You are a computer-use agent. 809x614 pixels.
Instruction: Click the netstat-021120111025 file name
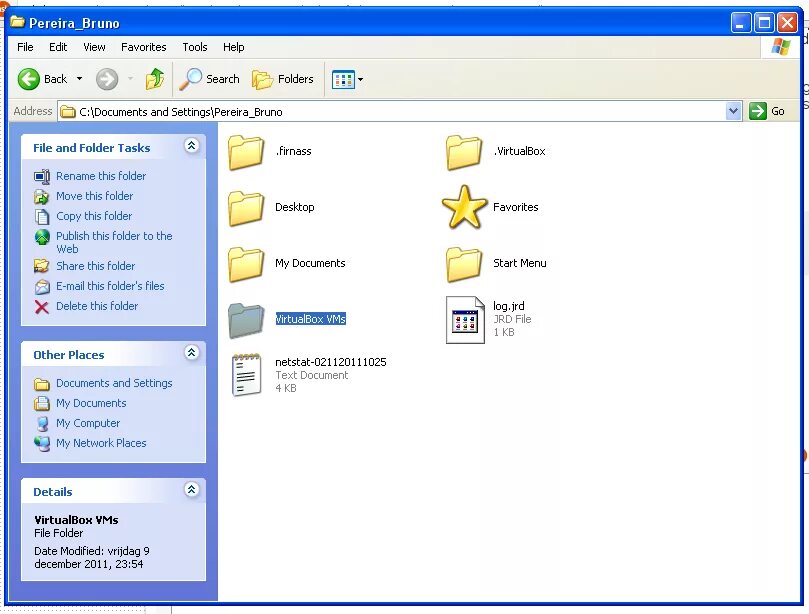coord(331,362)
